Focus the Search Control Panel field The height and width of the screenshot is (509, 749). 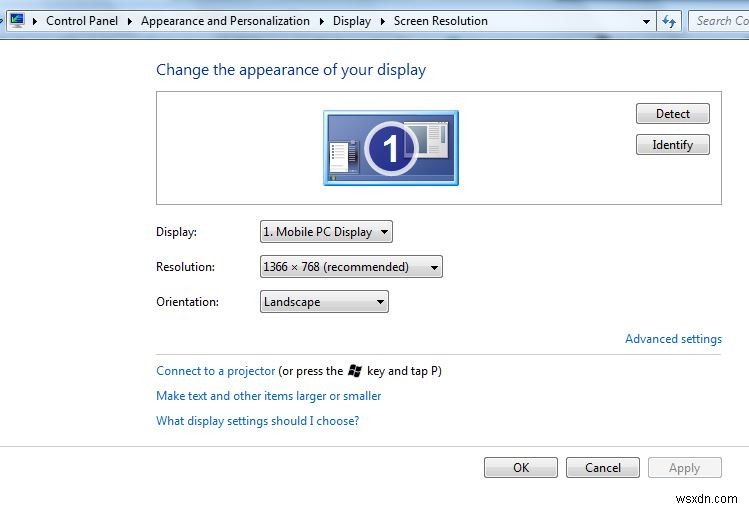point(719,21)
